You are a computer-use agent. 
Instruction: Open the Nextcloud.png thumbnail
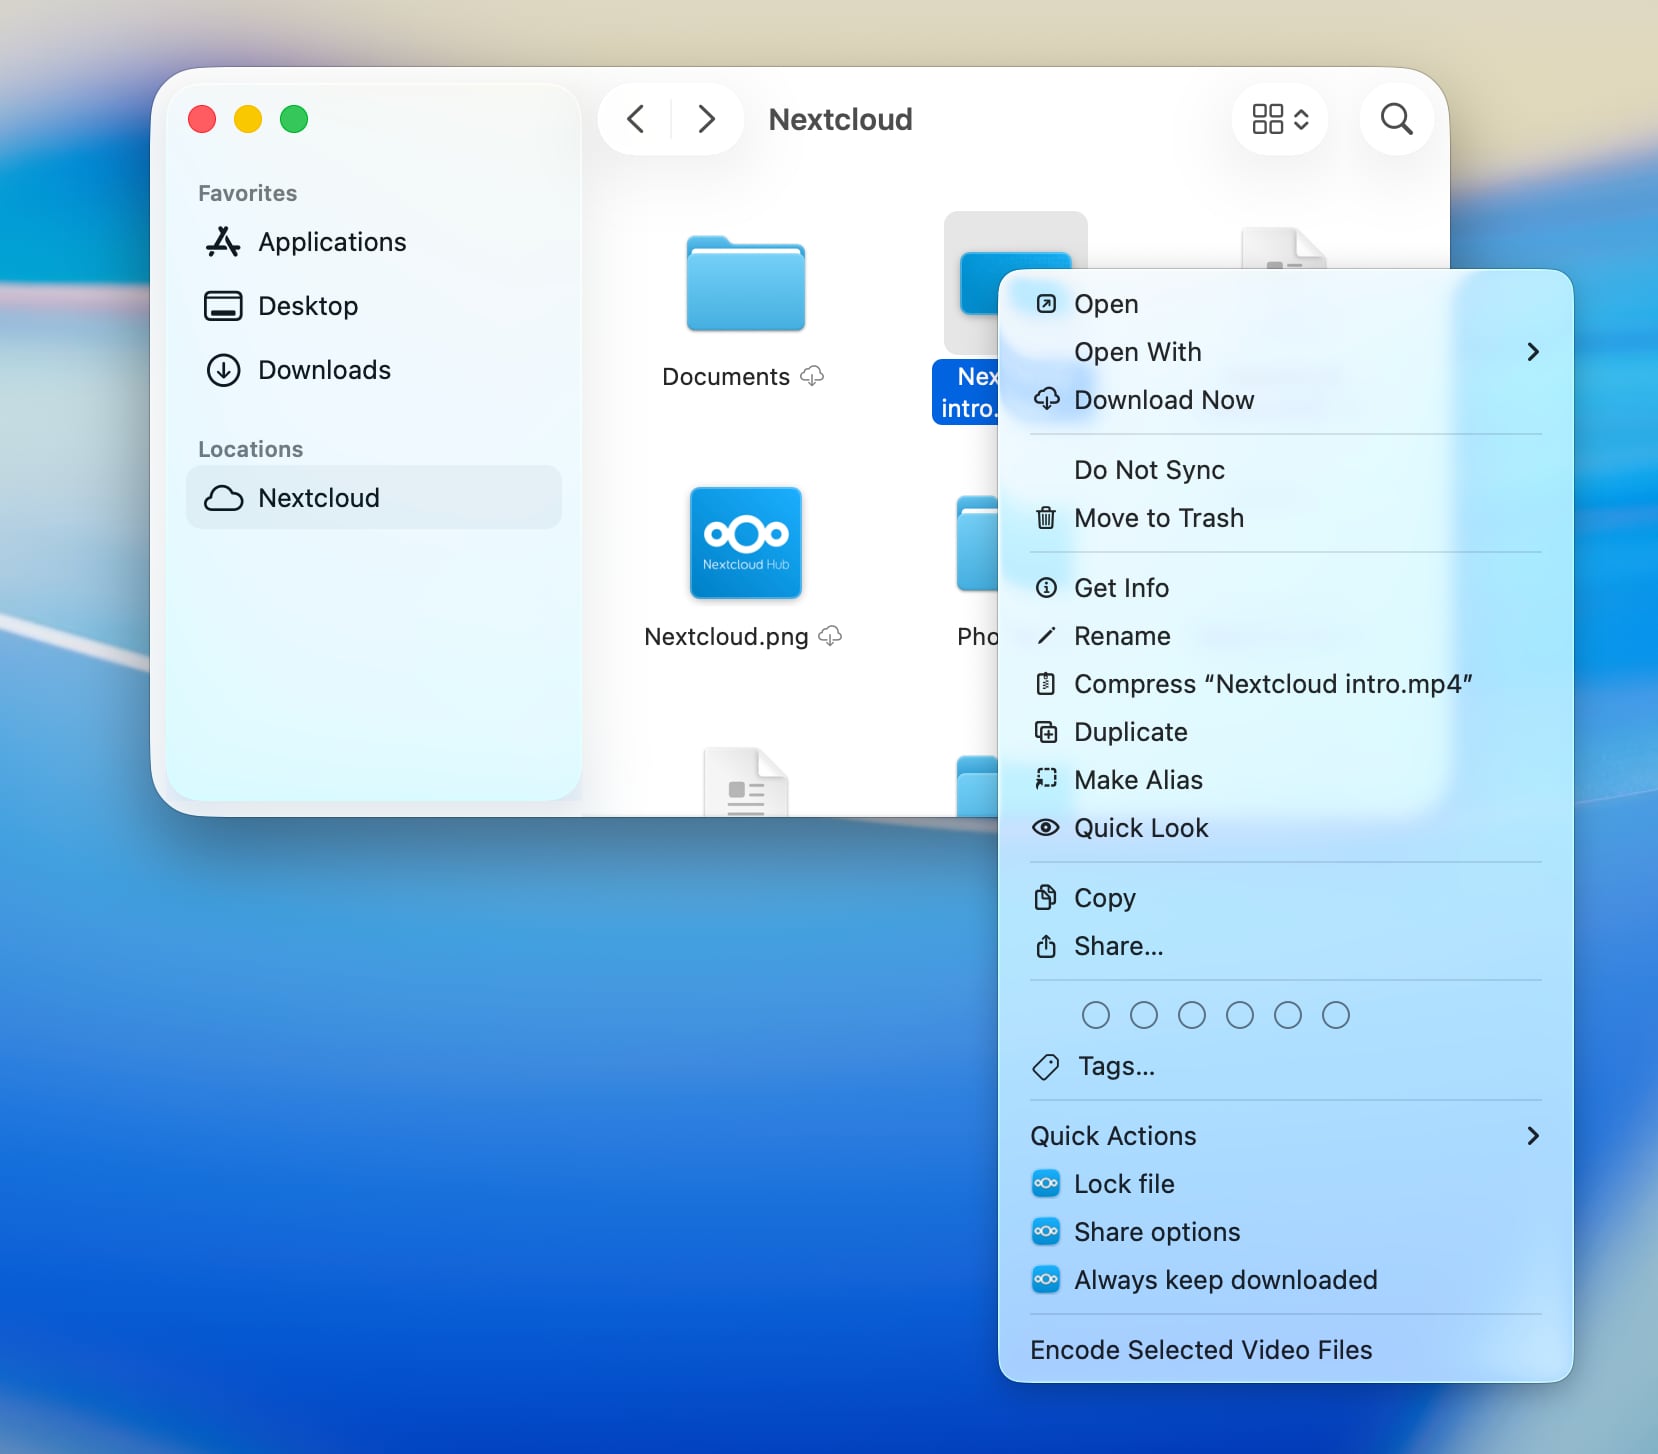pos(746,543)
